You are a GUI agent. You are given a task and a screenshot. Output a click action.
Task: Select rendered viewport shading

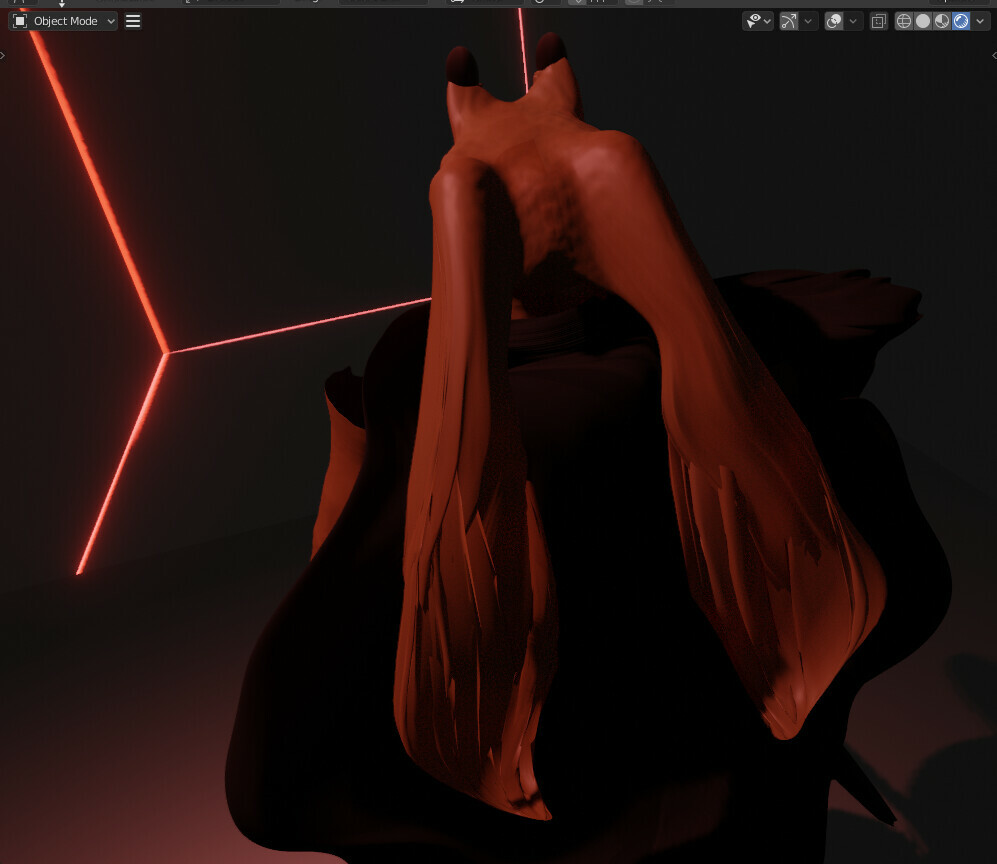pos(961,21)
